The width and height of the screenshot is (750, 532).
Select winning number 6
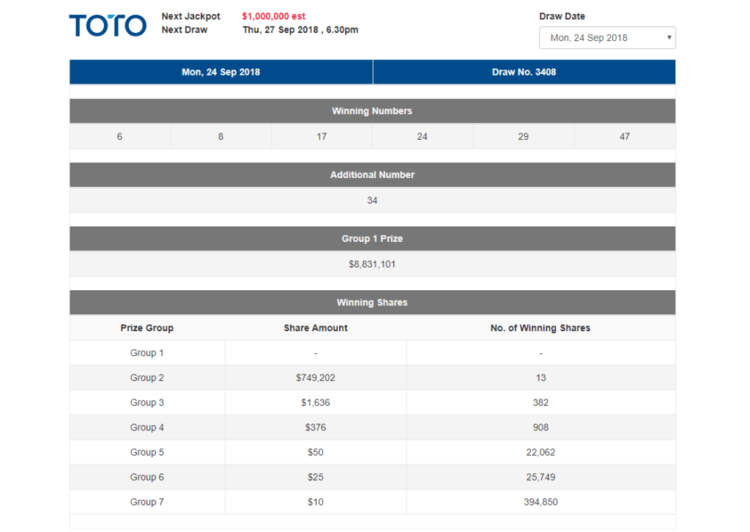[x=120, y=137]
